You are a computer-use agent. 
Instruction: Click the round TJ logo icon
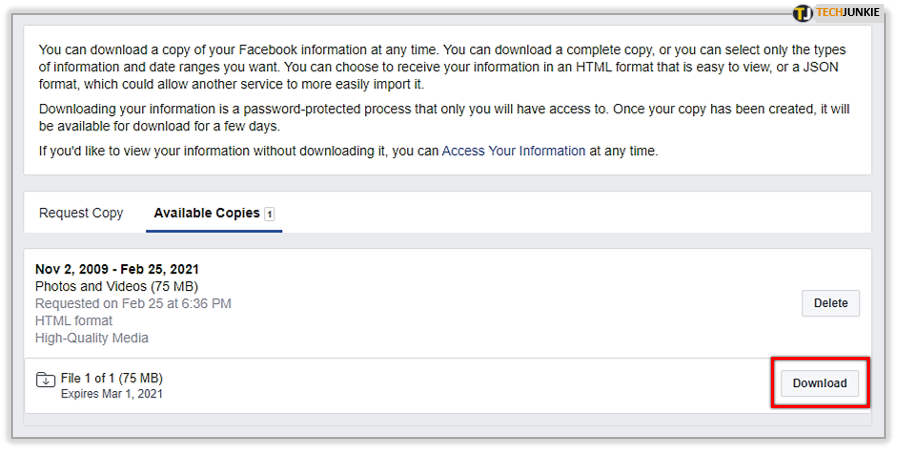[x=803, y=13]
